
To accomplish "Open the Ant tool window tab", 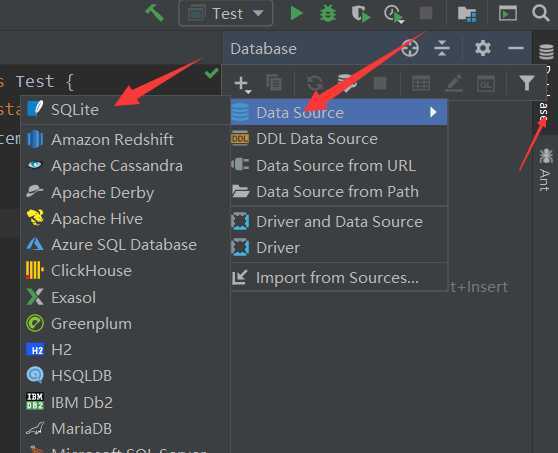I will (x=545, y=171).
